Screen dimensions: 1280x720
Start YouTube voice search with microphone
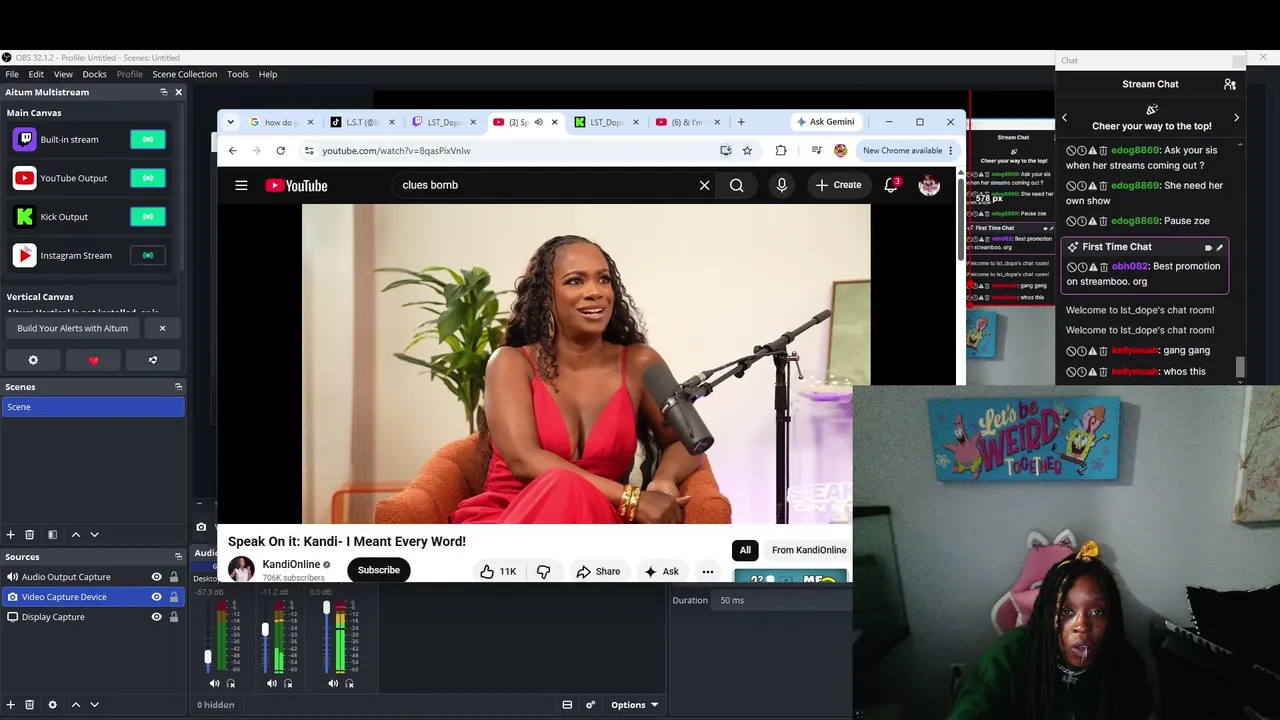click(782, 185)
